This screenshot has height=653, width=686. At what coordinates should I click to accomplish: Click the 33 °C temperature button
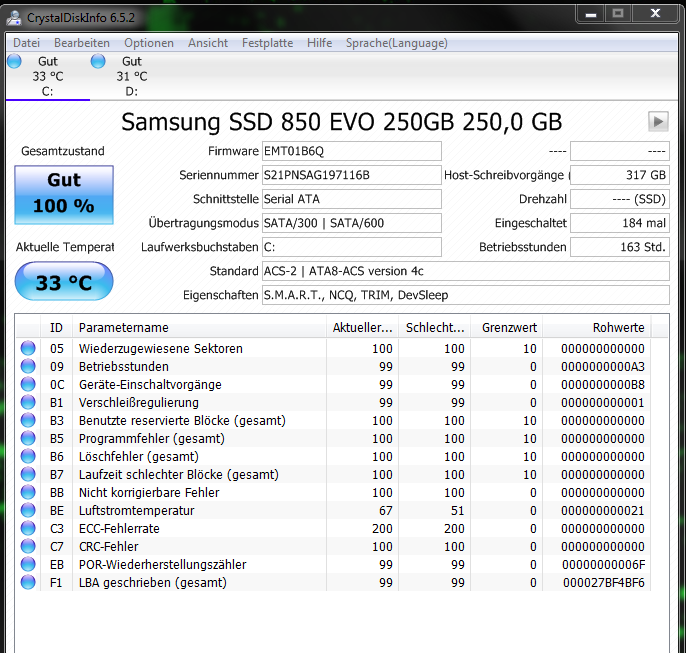(64, 281)
